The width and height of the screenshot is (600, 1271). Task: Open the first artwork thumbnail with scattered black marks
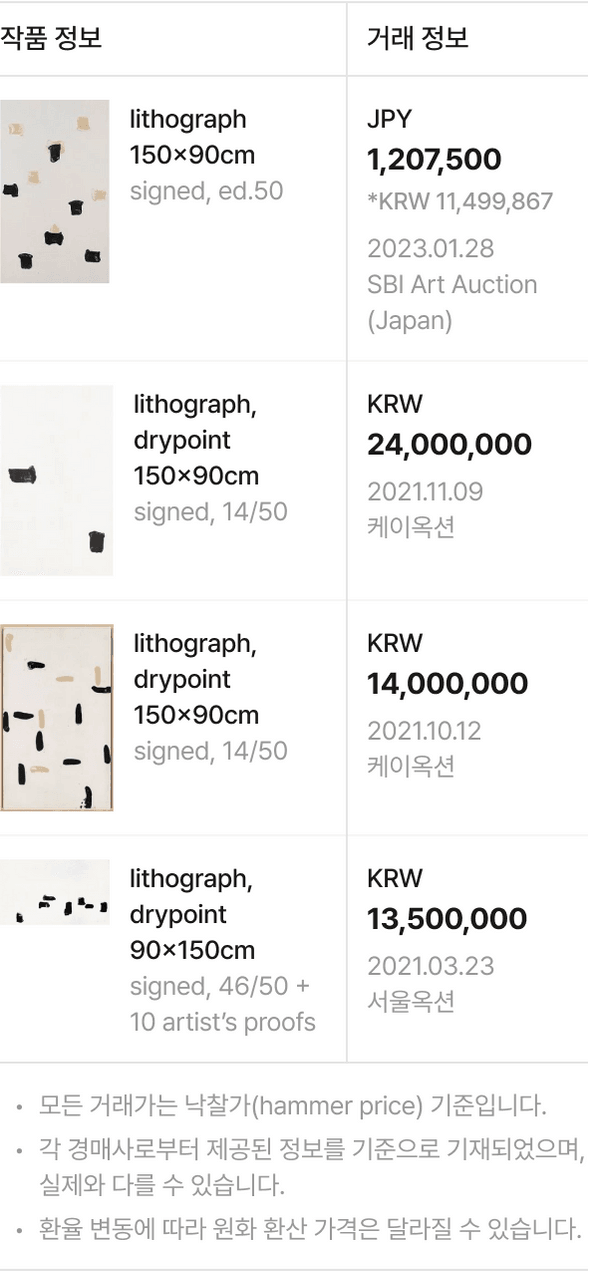pos(54,191)
